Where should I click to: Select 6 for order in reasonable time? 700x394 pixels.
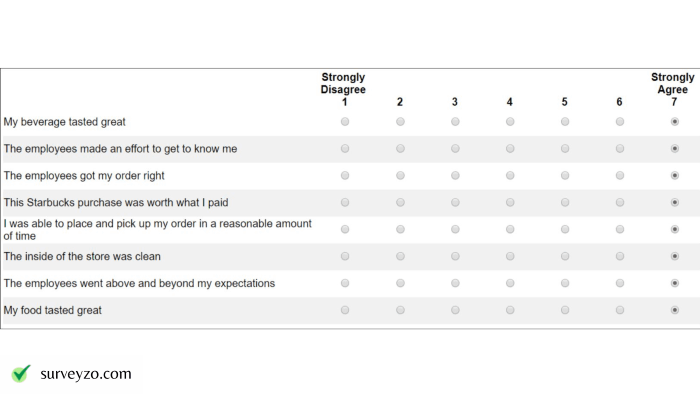point(620,229)
